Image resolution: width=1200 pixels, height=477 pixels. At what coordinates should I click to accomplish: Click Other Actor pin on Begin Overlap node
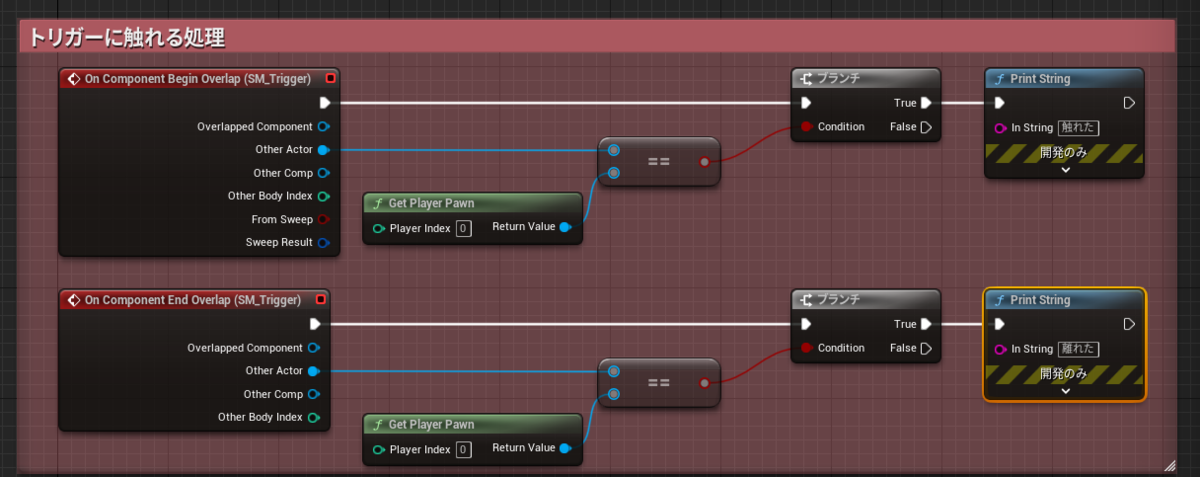pos(323,150)
